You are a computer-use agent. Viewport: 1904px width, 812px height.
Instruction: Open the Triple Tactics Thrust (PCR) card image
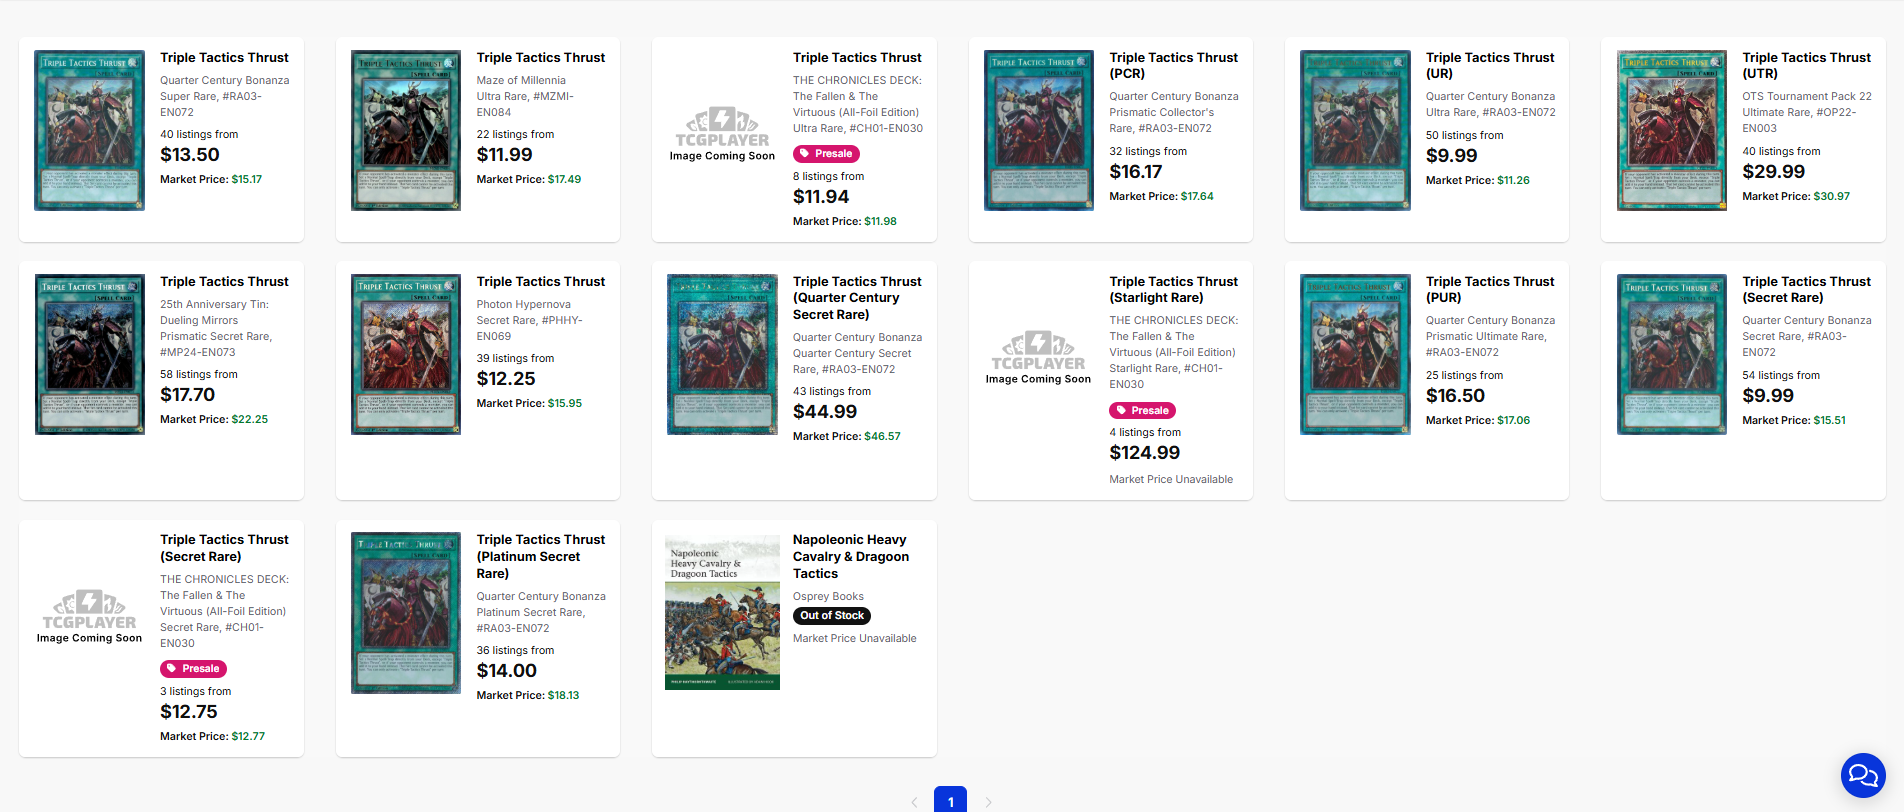point(1039,130)
